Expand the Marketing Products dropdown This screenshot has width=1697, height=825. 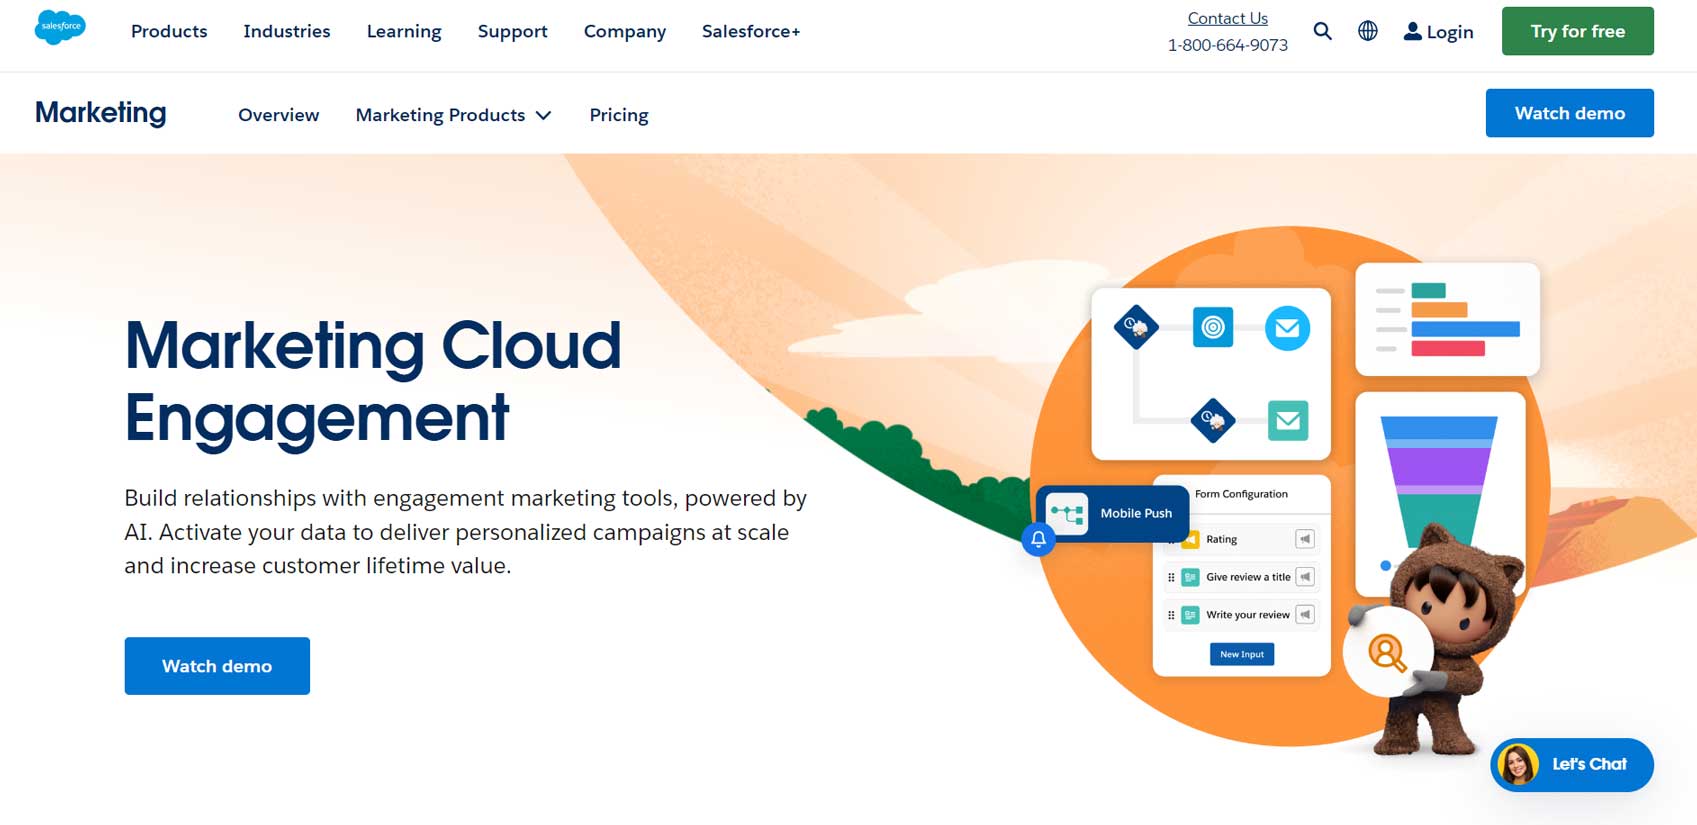pos(453,115)
